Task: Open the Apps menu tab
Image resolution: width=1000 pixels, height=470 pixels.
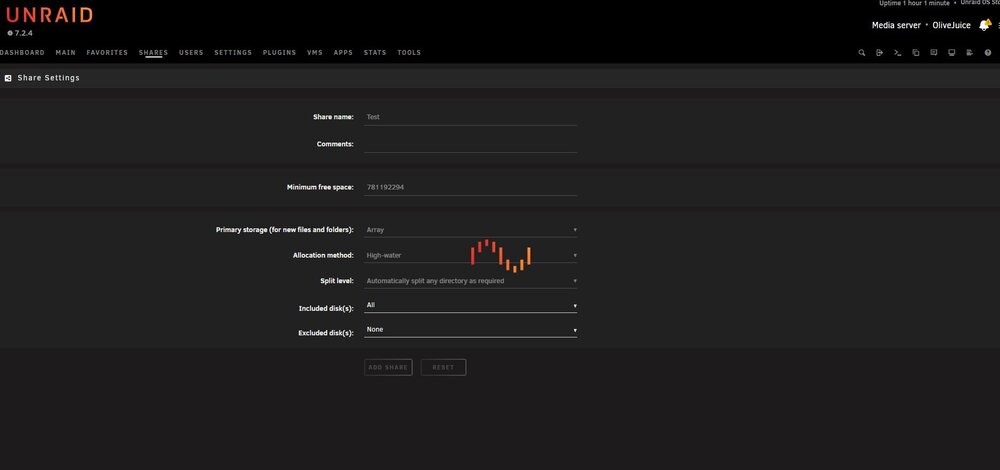Action: [x=343, y=53]
